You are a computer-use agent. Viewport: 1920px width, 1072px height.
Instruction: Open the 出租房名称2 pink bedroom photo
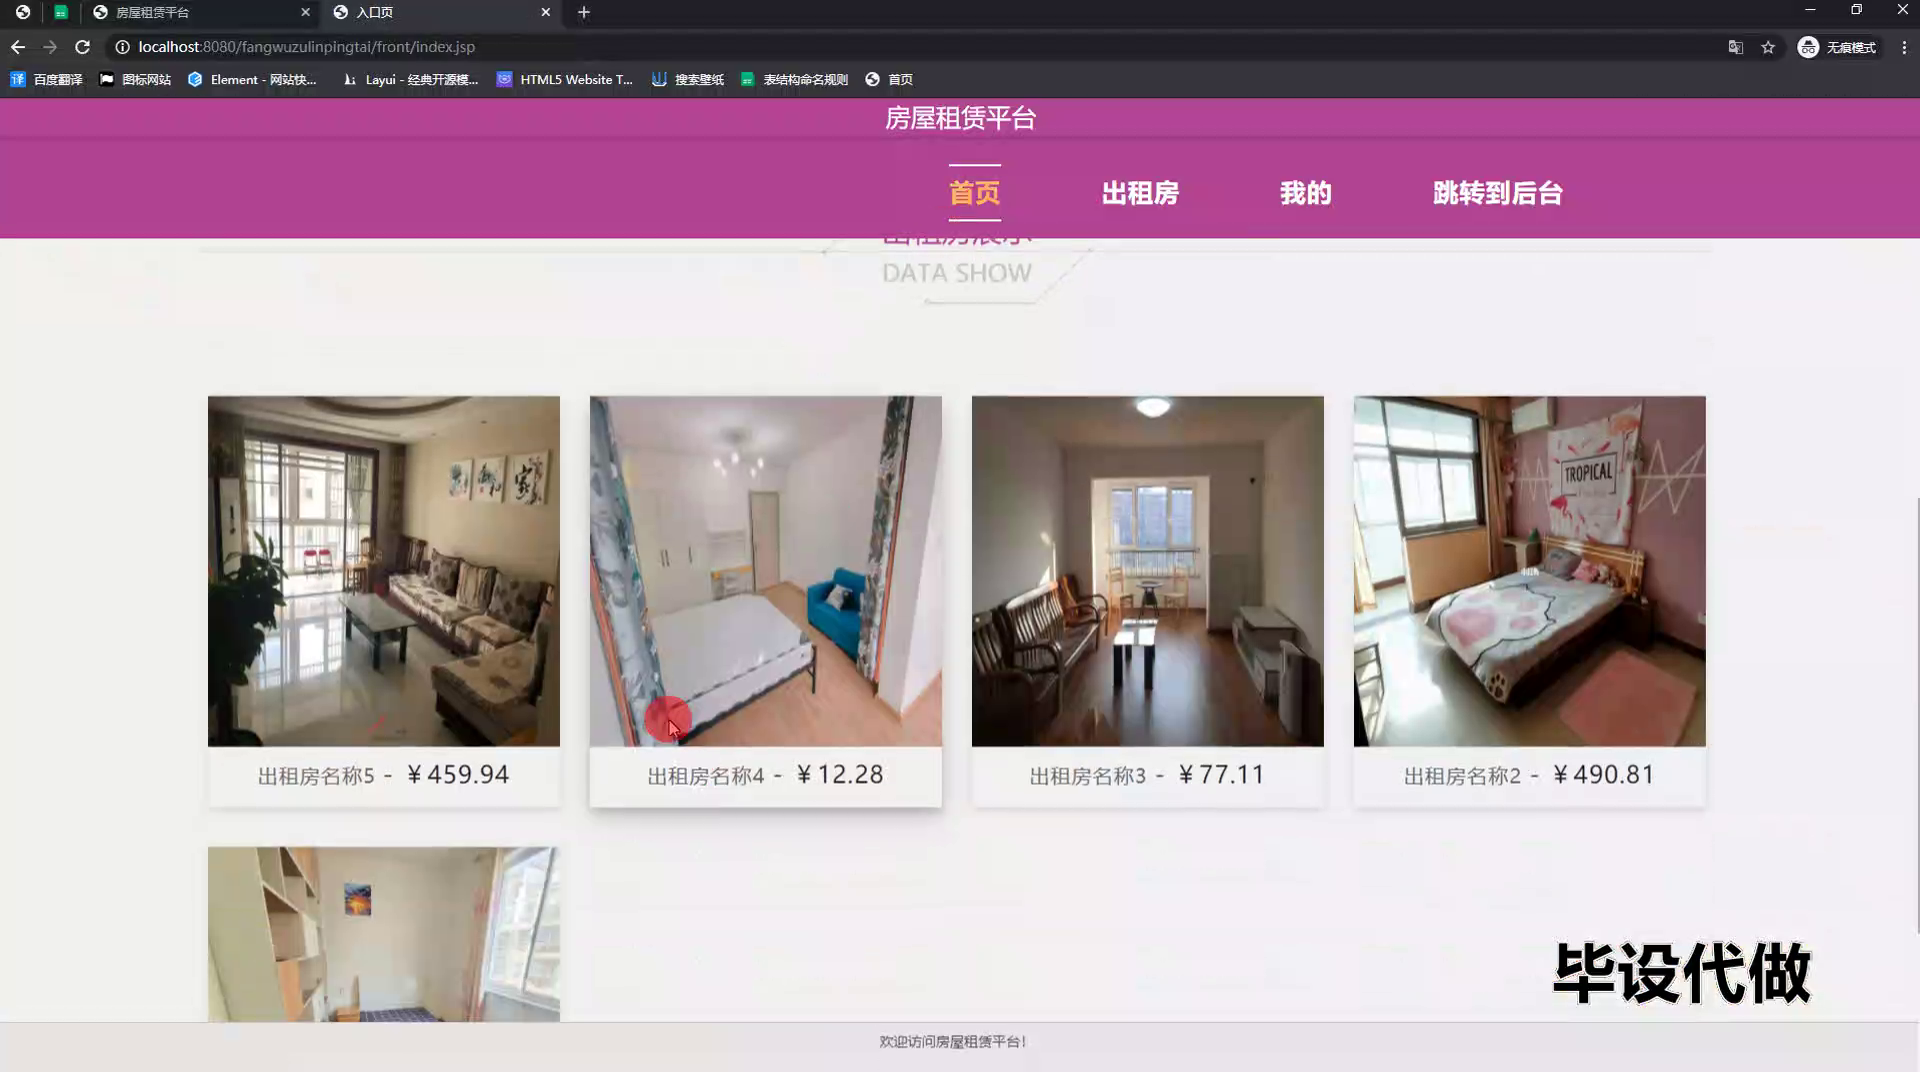(1530, 571)
